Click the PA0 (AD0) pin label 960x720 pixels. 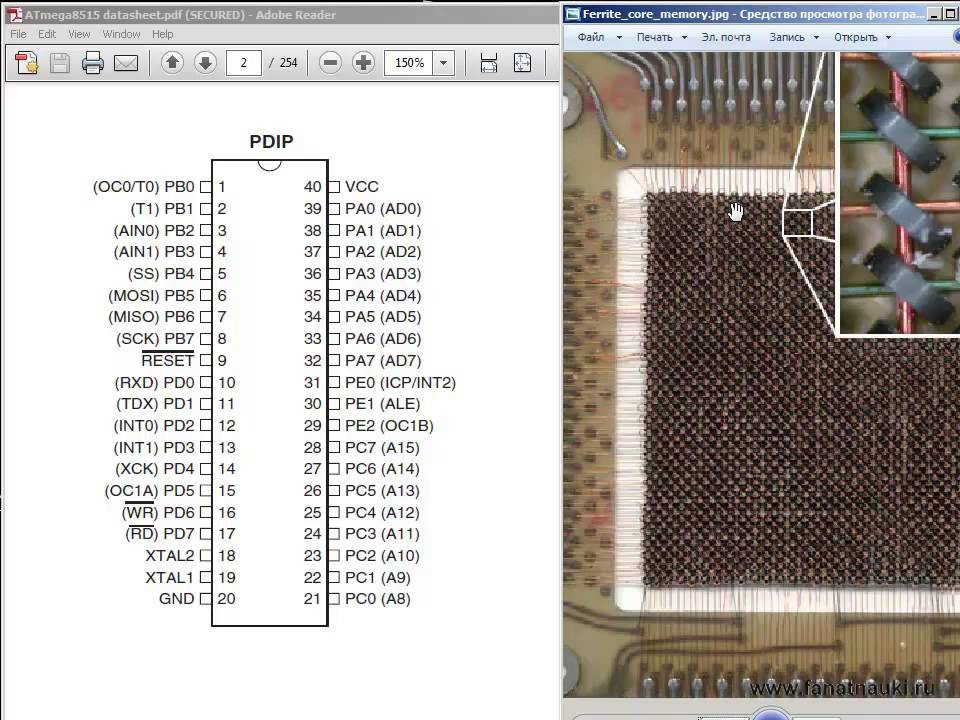click(383, 209)
